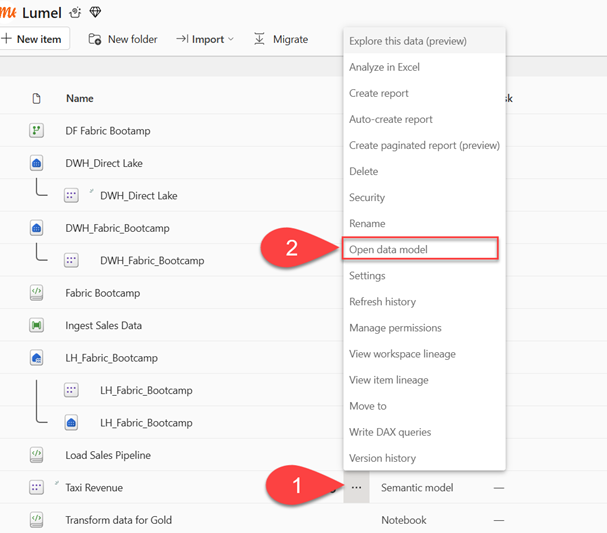Click the Notebook type for Transform data
Viewport: 607px width, 533px height.
(404, 520)
